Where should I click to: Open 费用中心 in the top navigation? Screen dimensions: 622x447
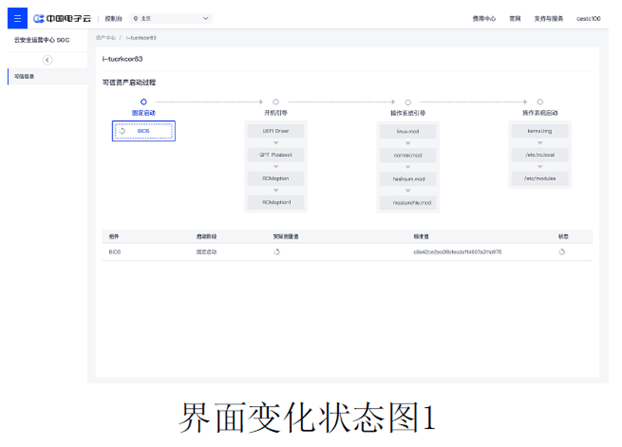tap(484, 18)
